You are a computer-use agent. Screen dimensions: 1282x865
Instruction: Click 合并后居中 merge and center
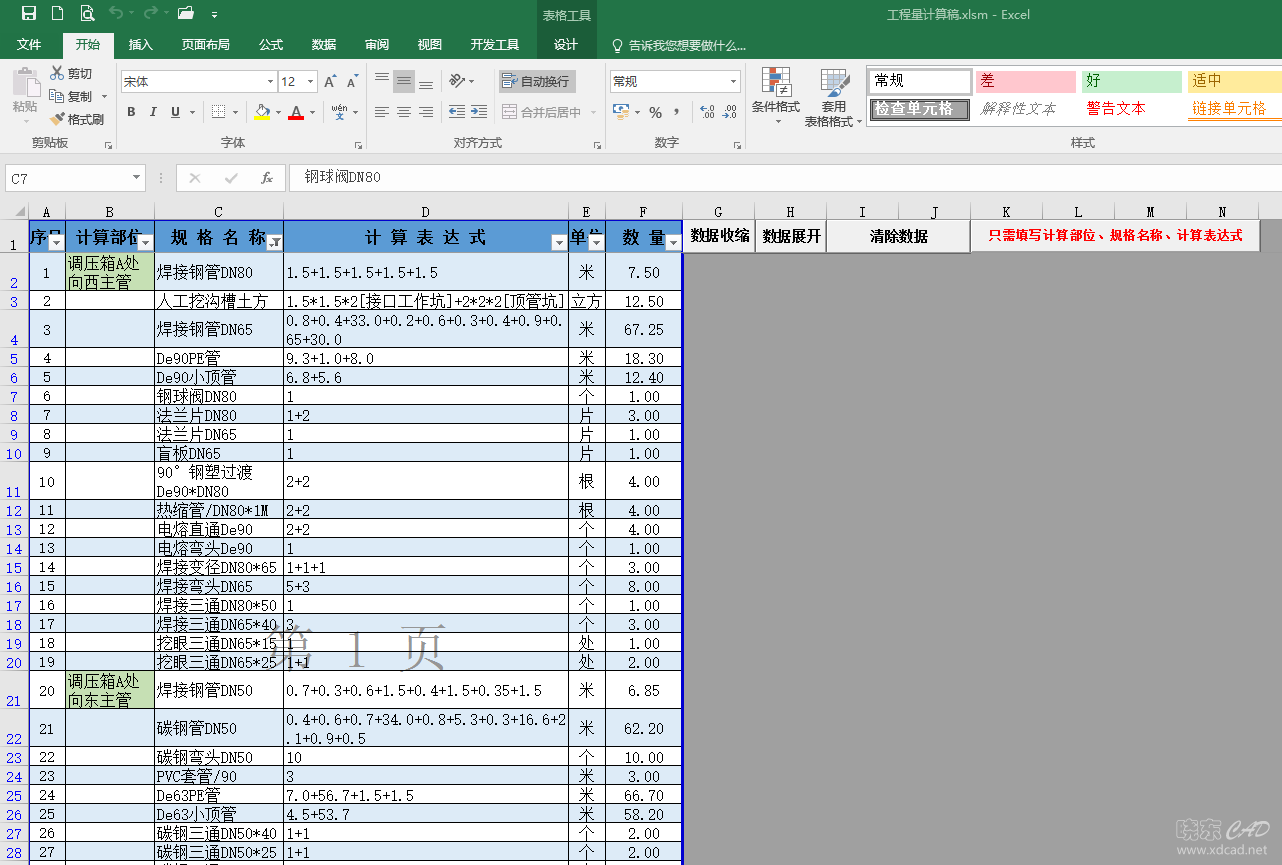[x=542, y=112]
